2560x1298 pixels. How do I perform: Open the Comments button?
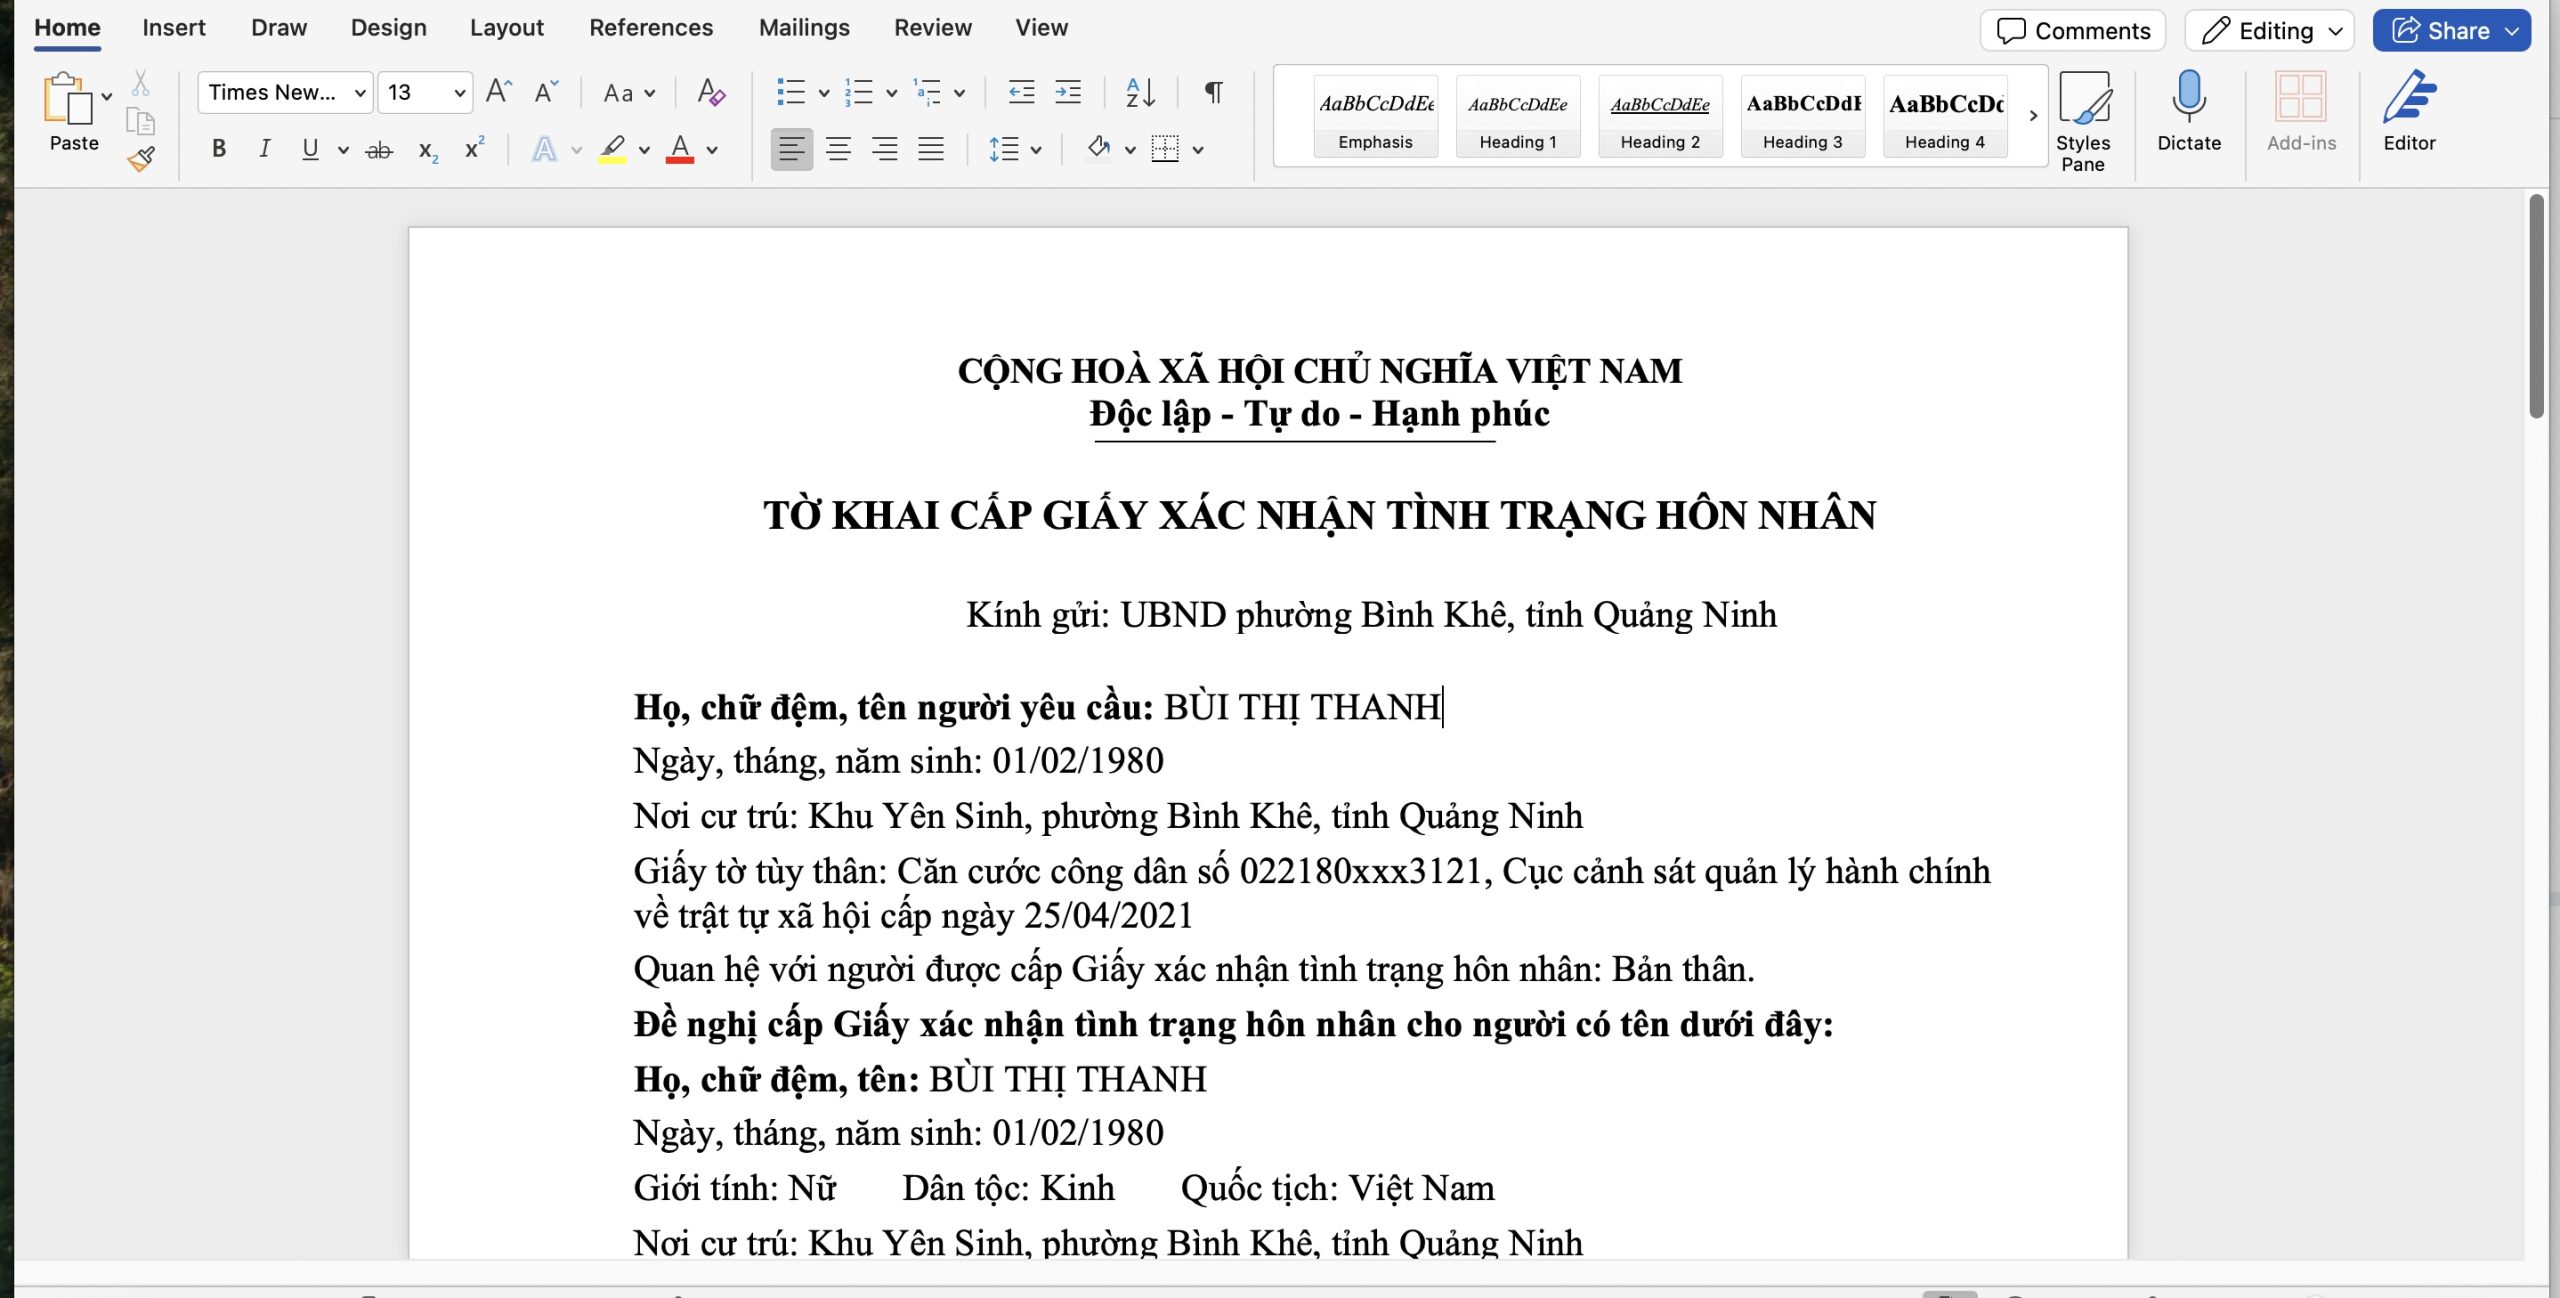(x=2072, y=31)
